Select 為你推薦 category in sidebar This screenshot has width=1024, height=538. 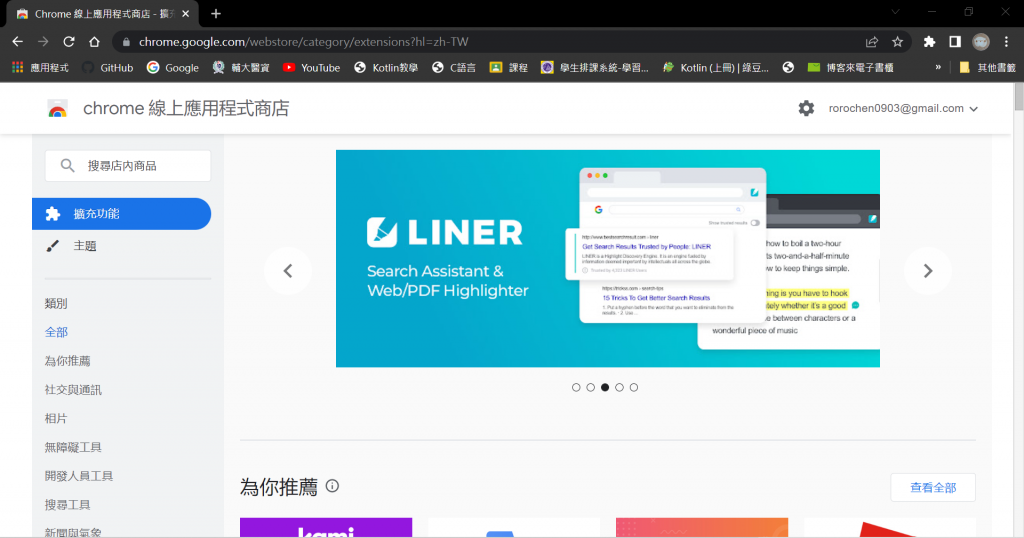tap(67, 361)
